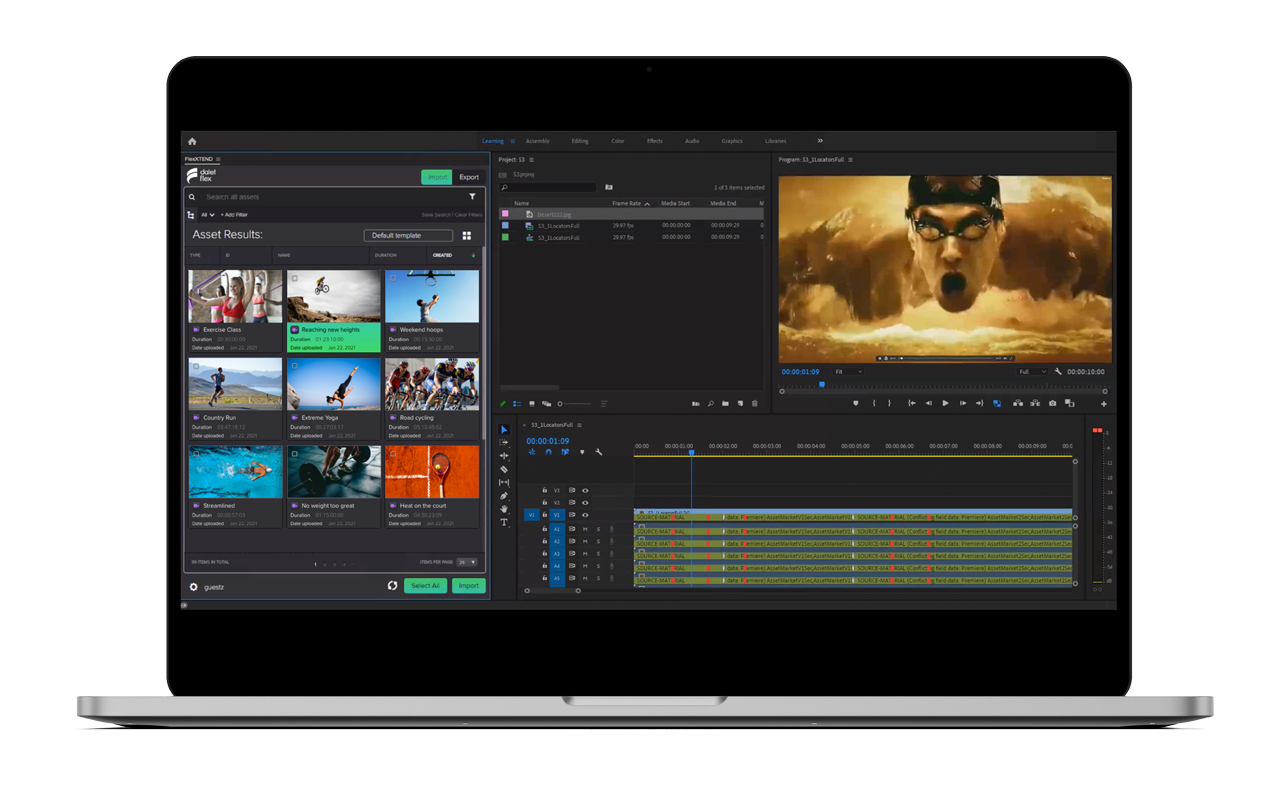Play the program monitor video
Image resolution: width=1280 pixels, height=795 pixels.
pyautogui.click(x=945, y=404)
